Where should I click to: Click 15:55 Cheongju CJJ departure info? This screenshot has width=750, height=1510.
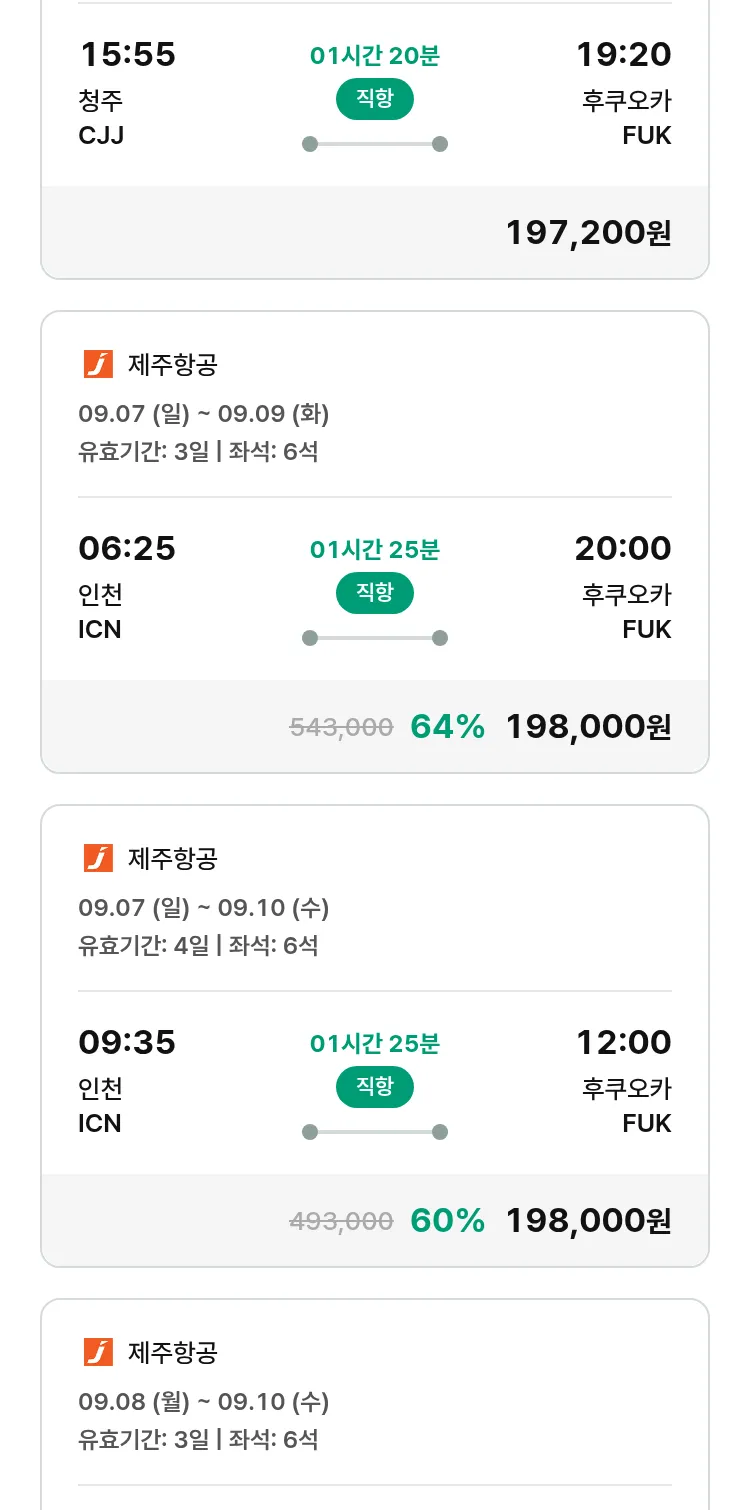[x=127, y=55]
